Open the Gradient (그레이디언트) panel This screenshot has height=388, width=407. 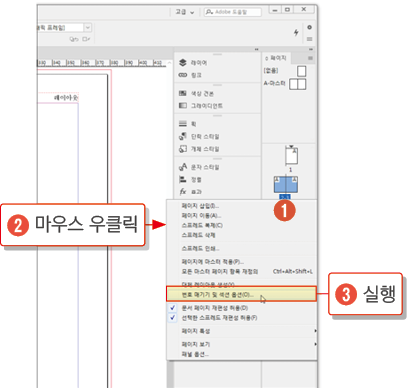click(x=201, y=106)
